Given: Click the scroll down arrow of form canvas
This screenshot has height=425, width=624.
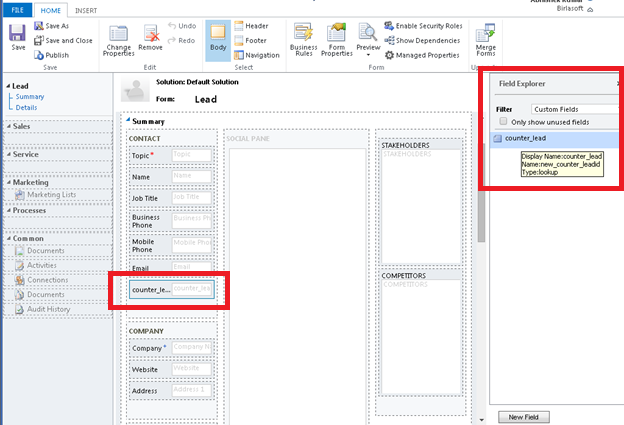Looking at the screenshot, I should pos(482,420).
